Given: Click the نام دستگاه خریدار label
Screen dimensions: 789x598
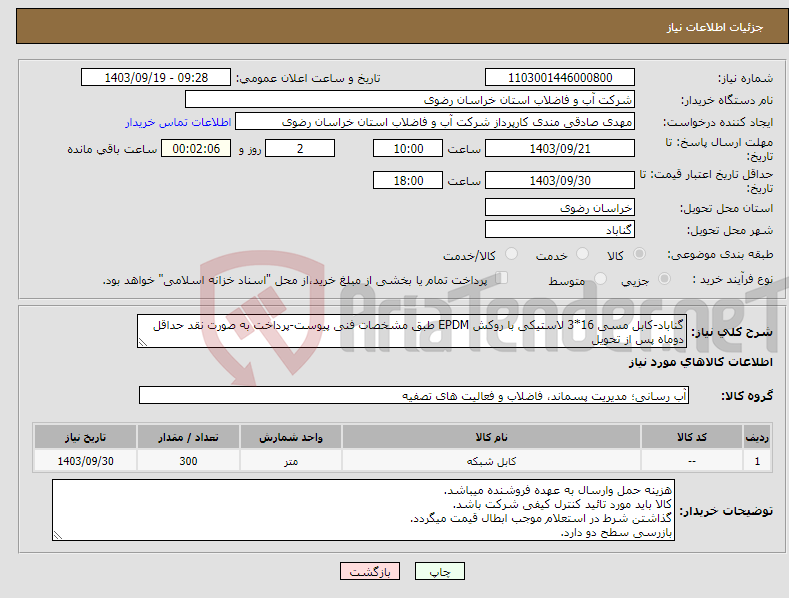Looking at the screenshot, I should [727, 101].
